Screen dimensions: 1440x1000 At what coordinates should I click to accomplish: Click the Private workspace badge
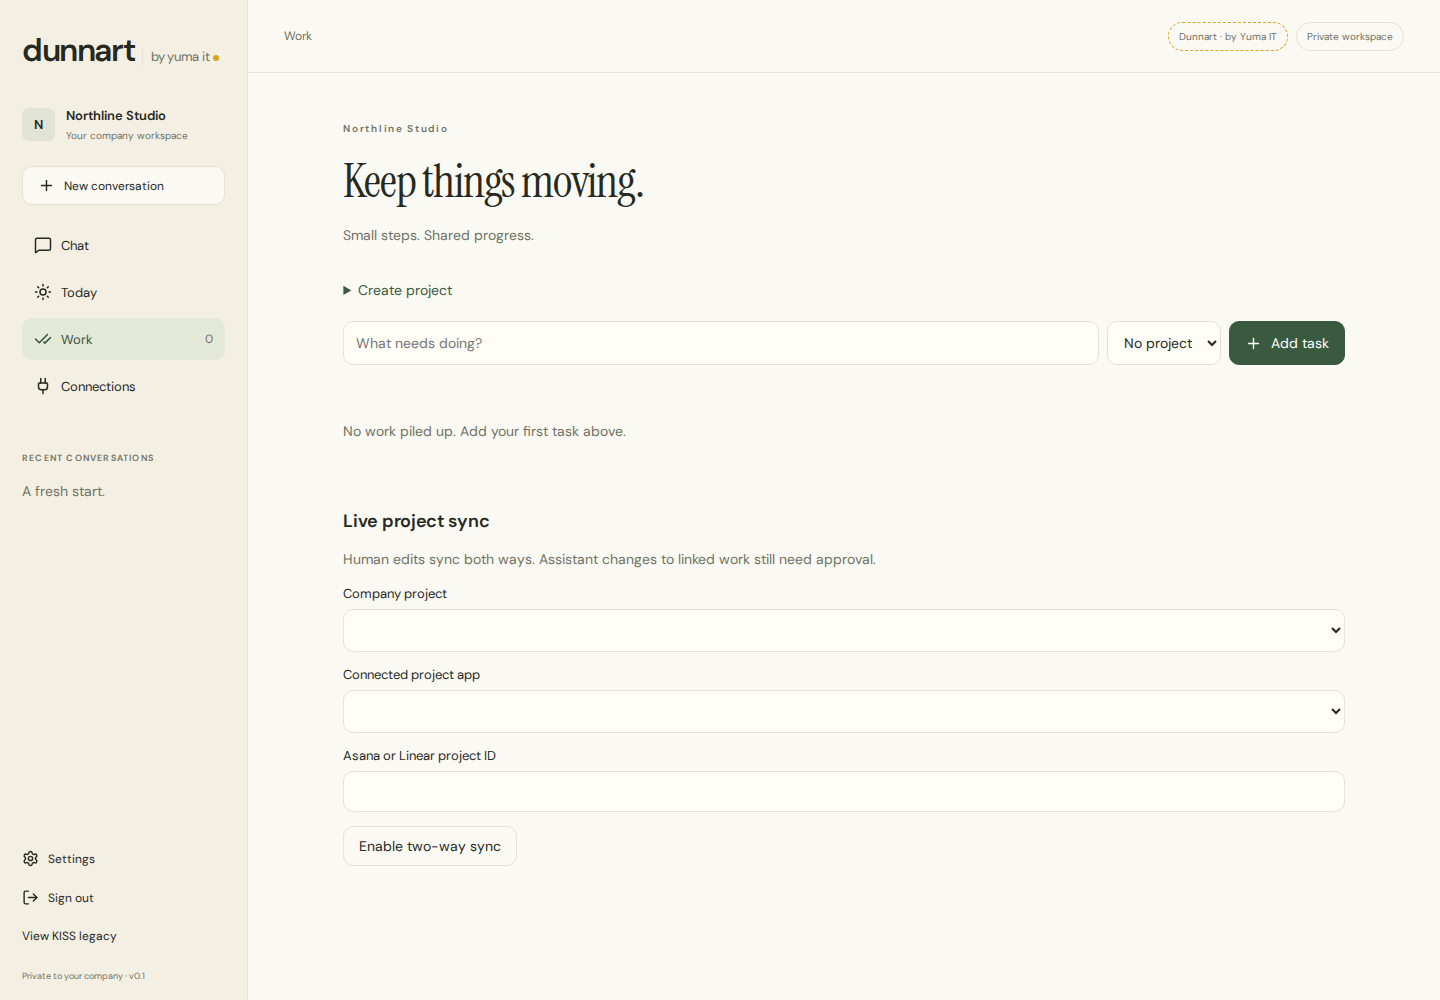click(x=1350, y=37)
